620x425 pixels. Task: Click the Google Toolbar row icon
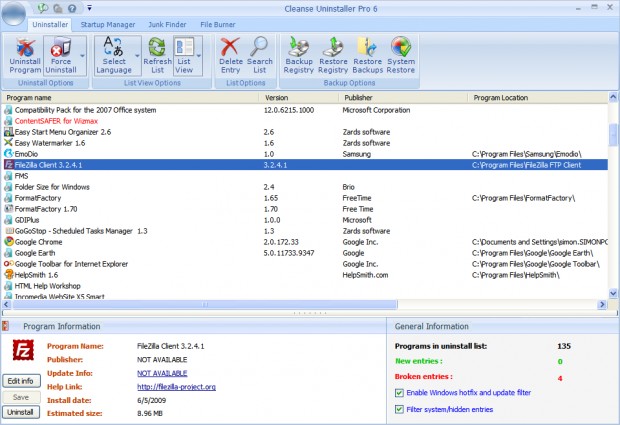[9, 264]
